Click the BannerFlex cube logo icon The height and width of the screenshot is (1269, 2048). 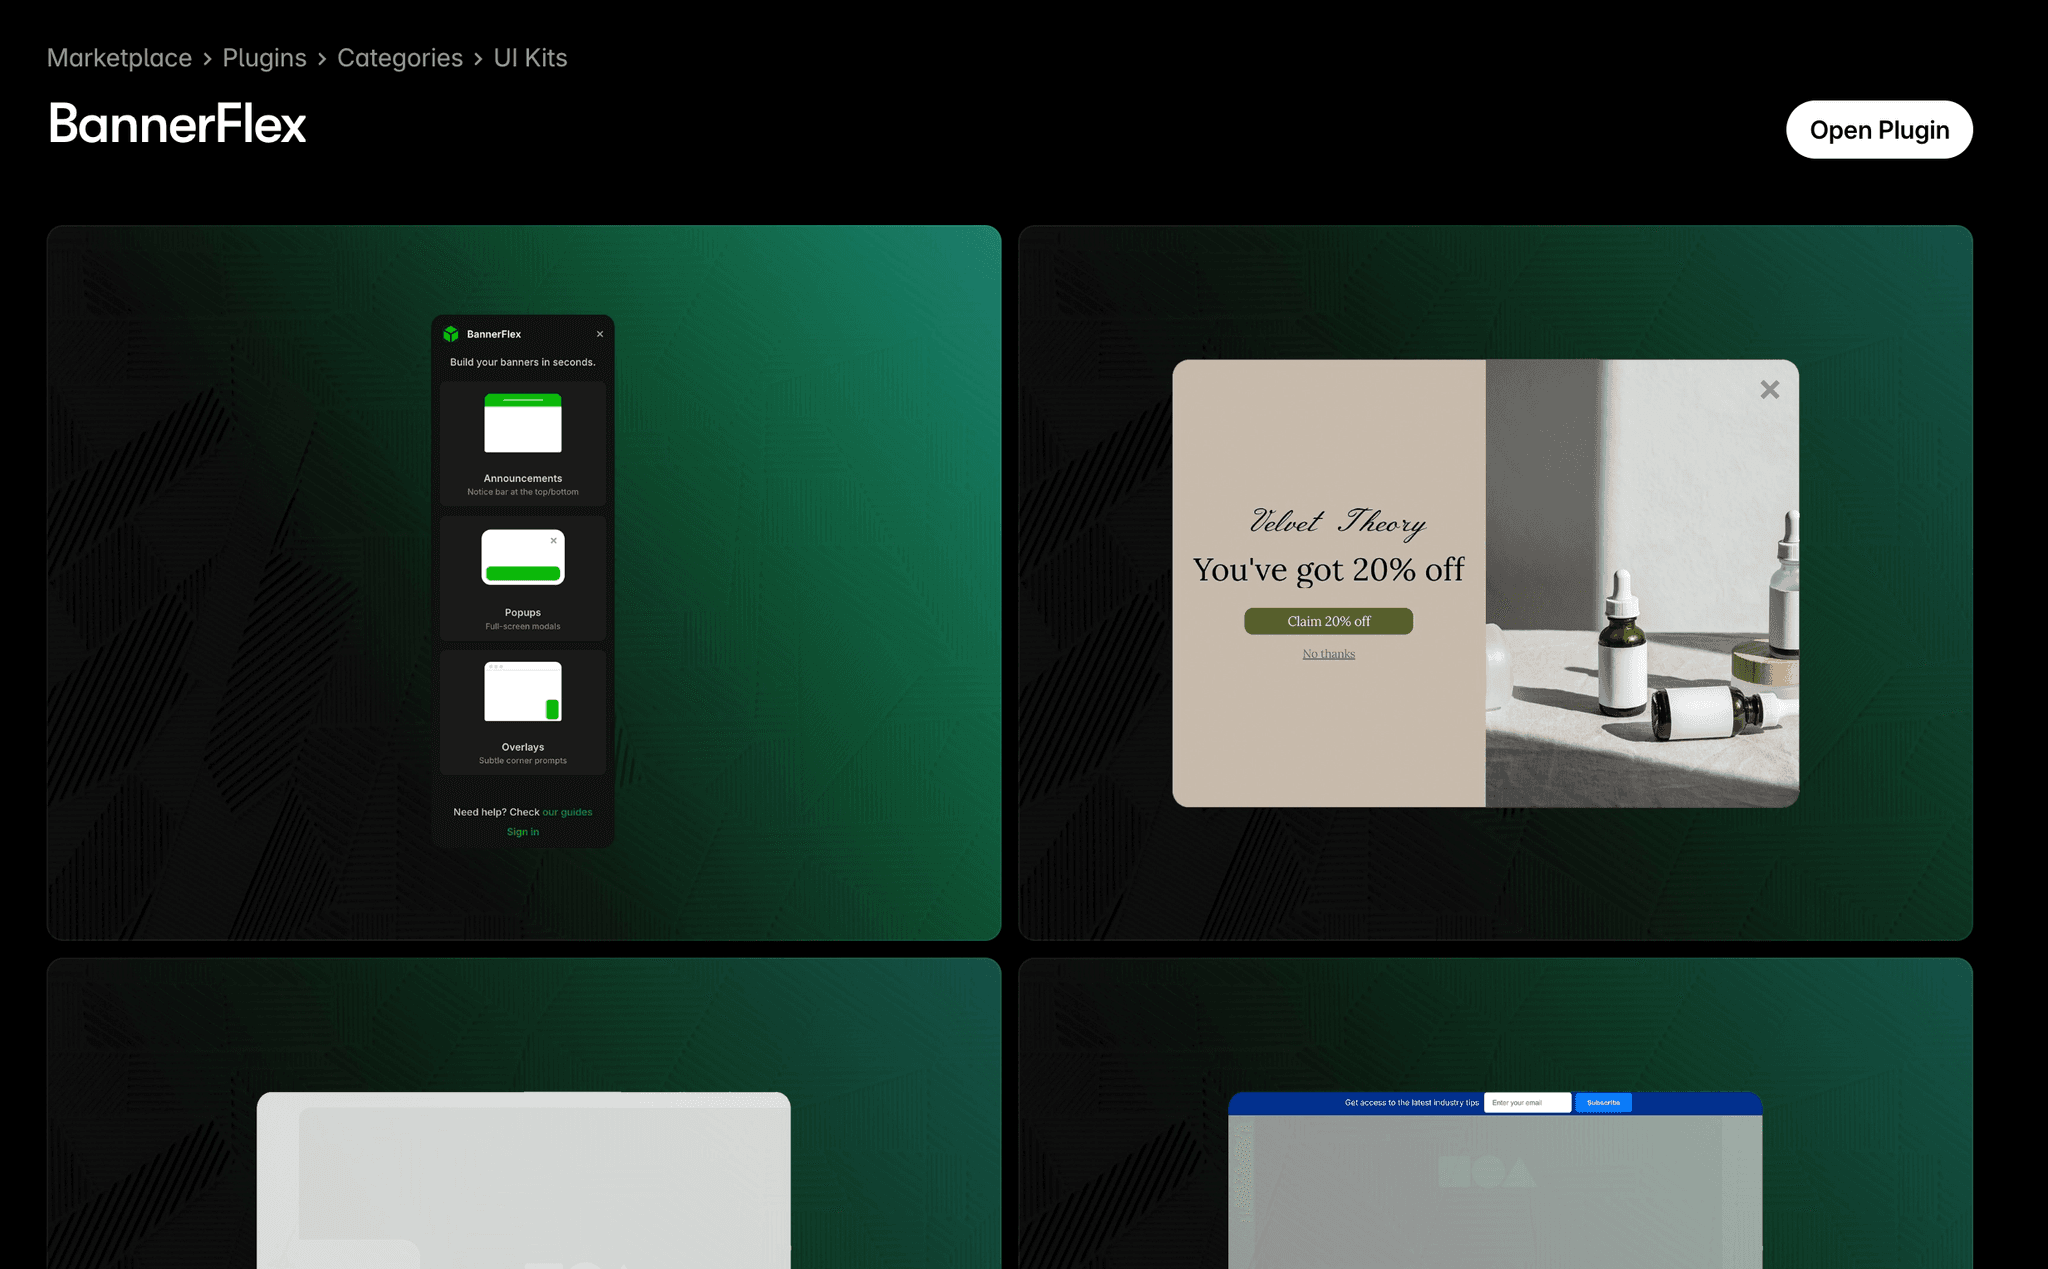(453, 334)
